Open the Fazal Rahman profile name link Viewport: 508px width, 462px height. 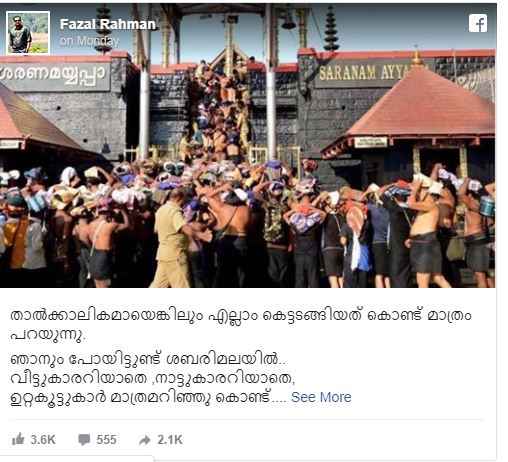(108, 24)
